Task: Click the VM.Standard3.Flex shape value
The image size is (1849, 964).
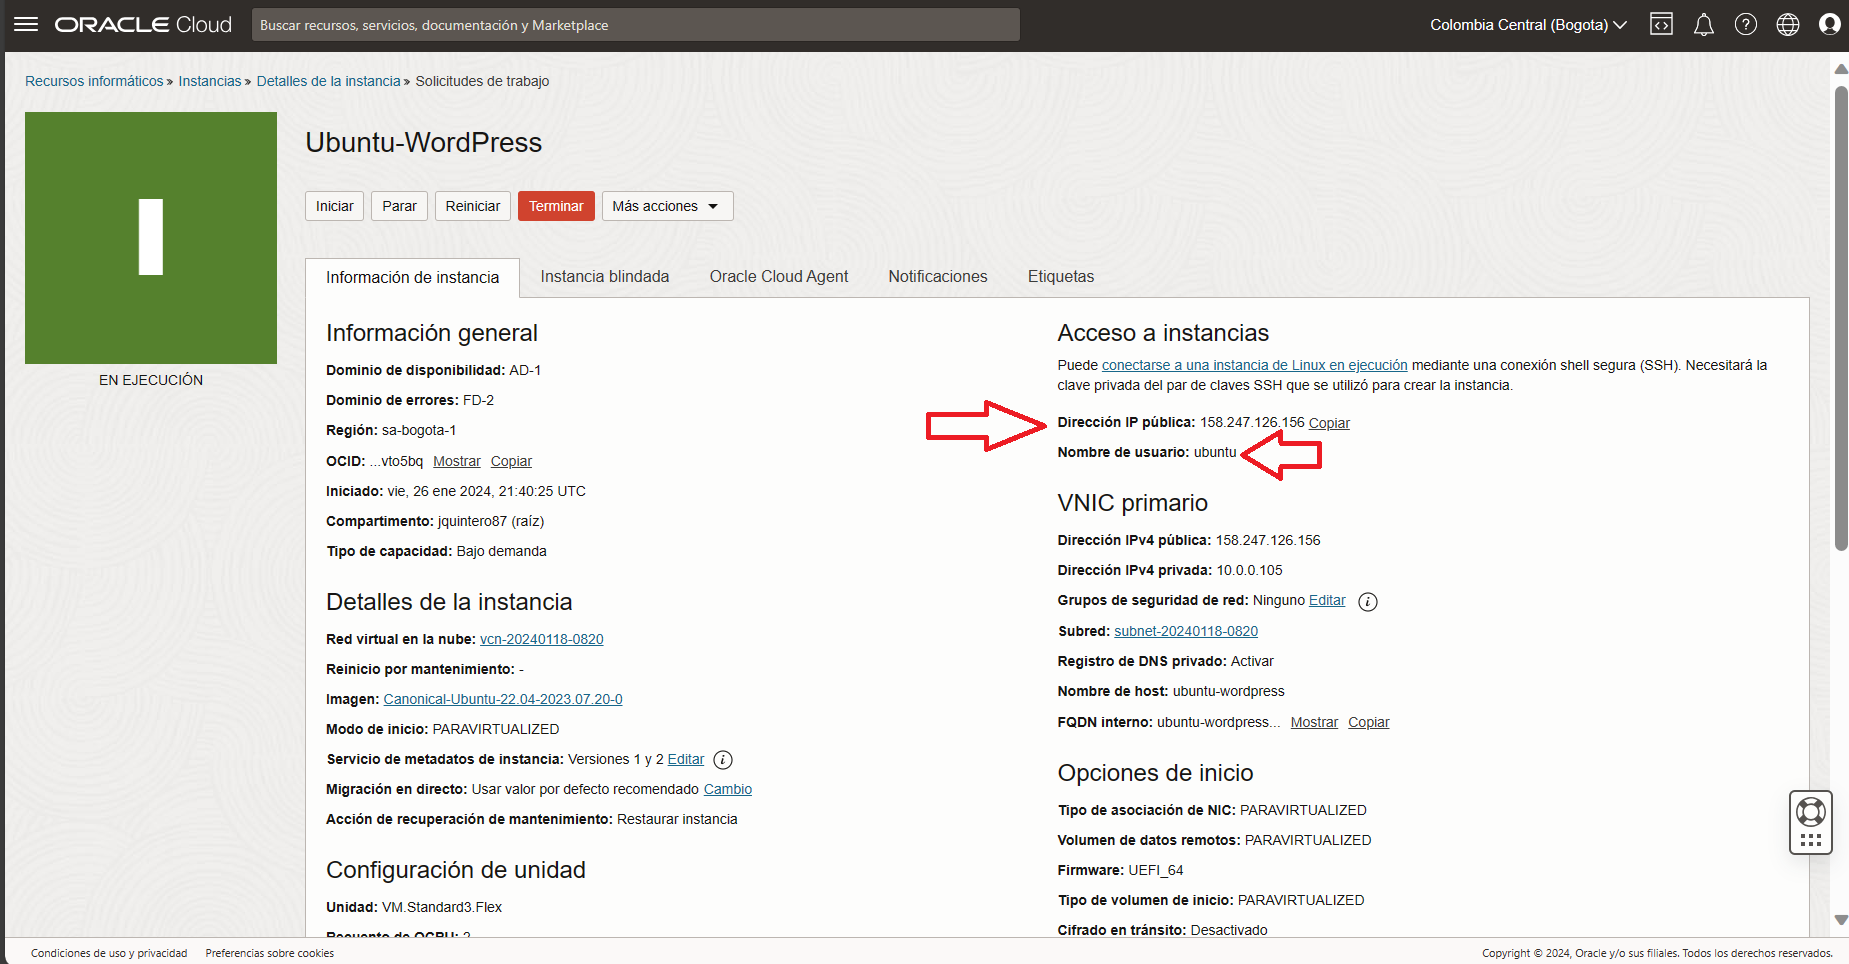Action: point(442,907)
